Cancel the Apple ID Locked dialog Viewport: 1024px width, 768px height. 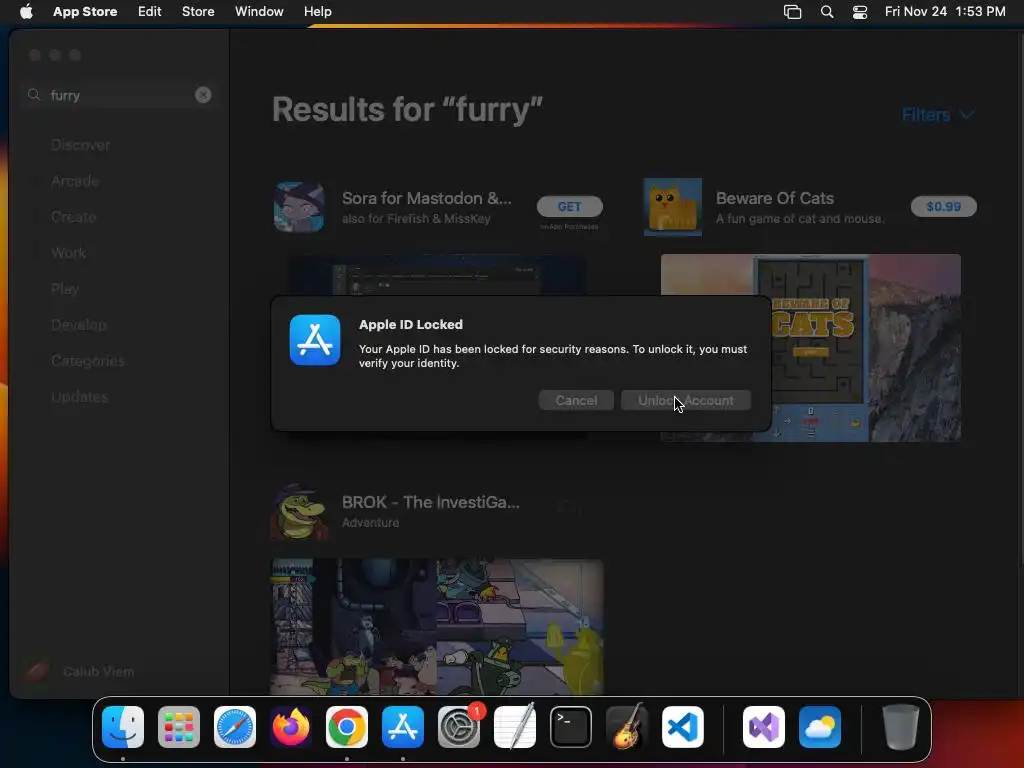click(576, 400)
